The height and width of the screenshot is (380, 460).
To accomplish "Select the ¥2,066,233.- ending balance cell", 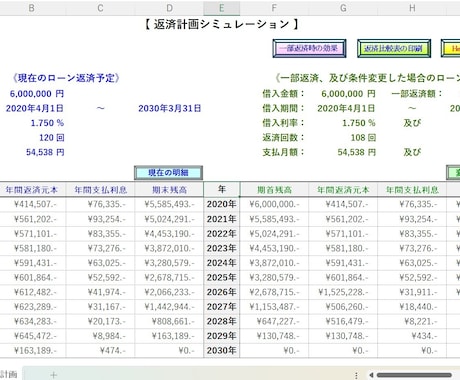I will pos(169,292).
